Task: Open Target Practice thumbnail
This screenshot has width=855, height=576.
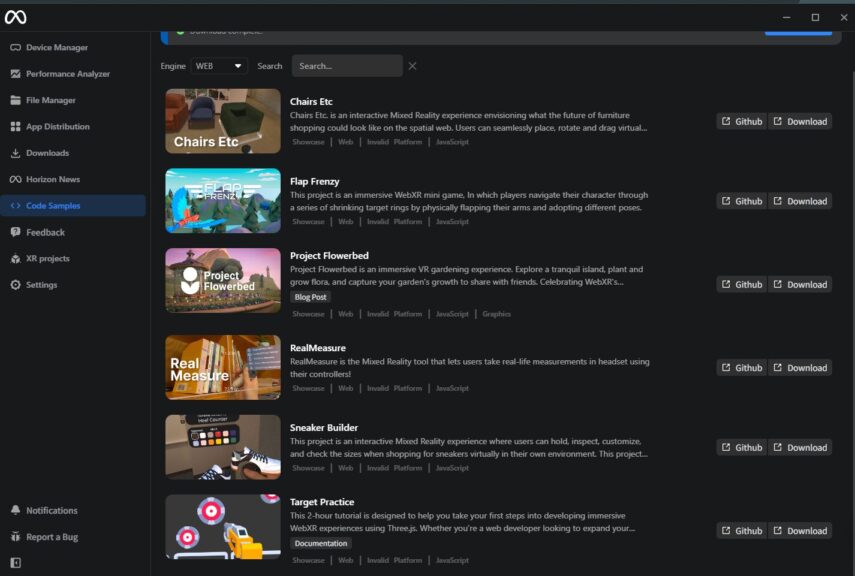Action: [223, 526]
